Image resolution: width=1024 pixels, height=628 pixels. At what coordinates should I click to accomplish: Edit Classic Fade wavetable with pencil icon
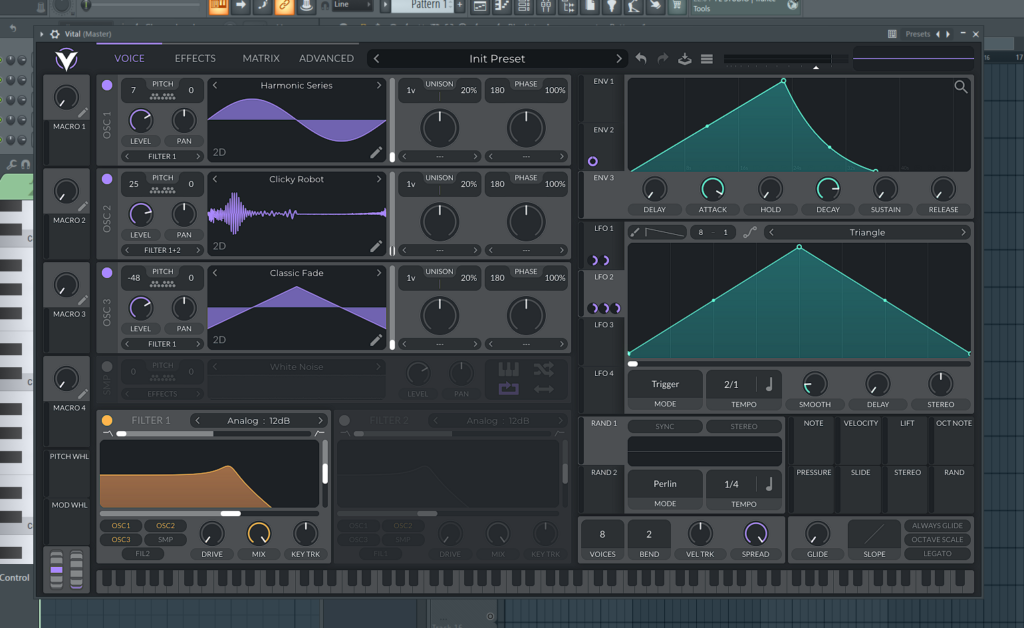(376, 339)
